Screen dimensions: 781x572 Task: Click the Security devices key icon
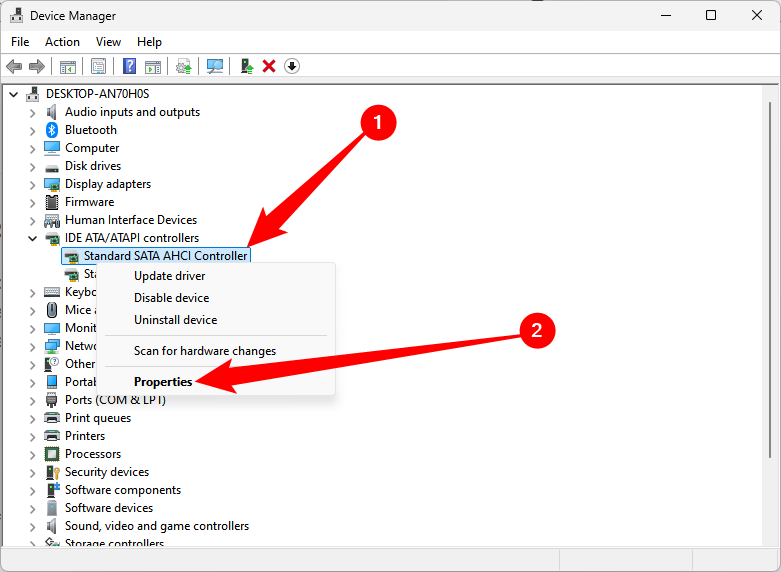point(52,472)
